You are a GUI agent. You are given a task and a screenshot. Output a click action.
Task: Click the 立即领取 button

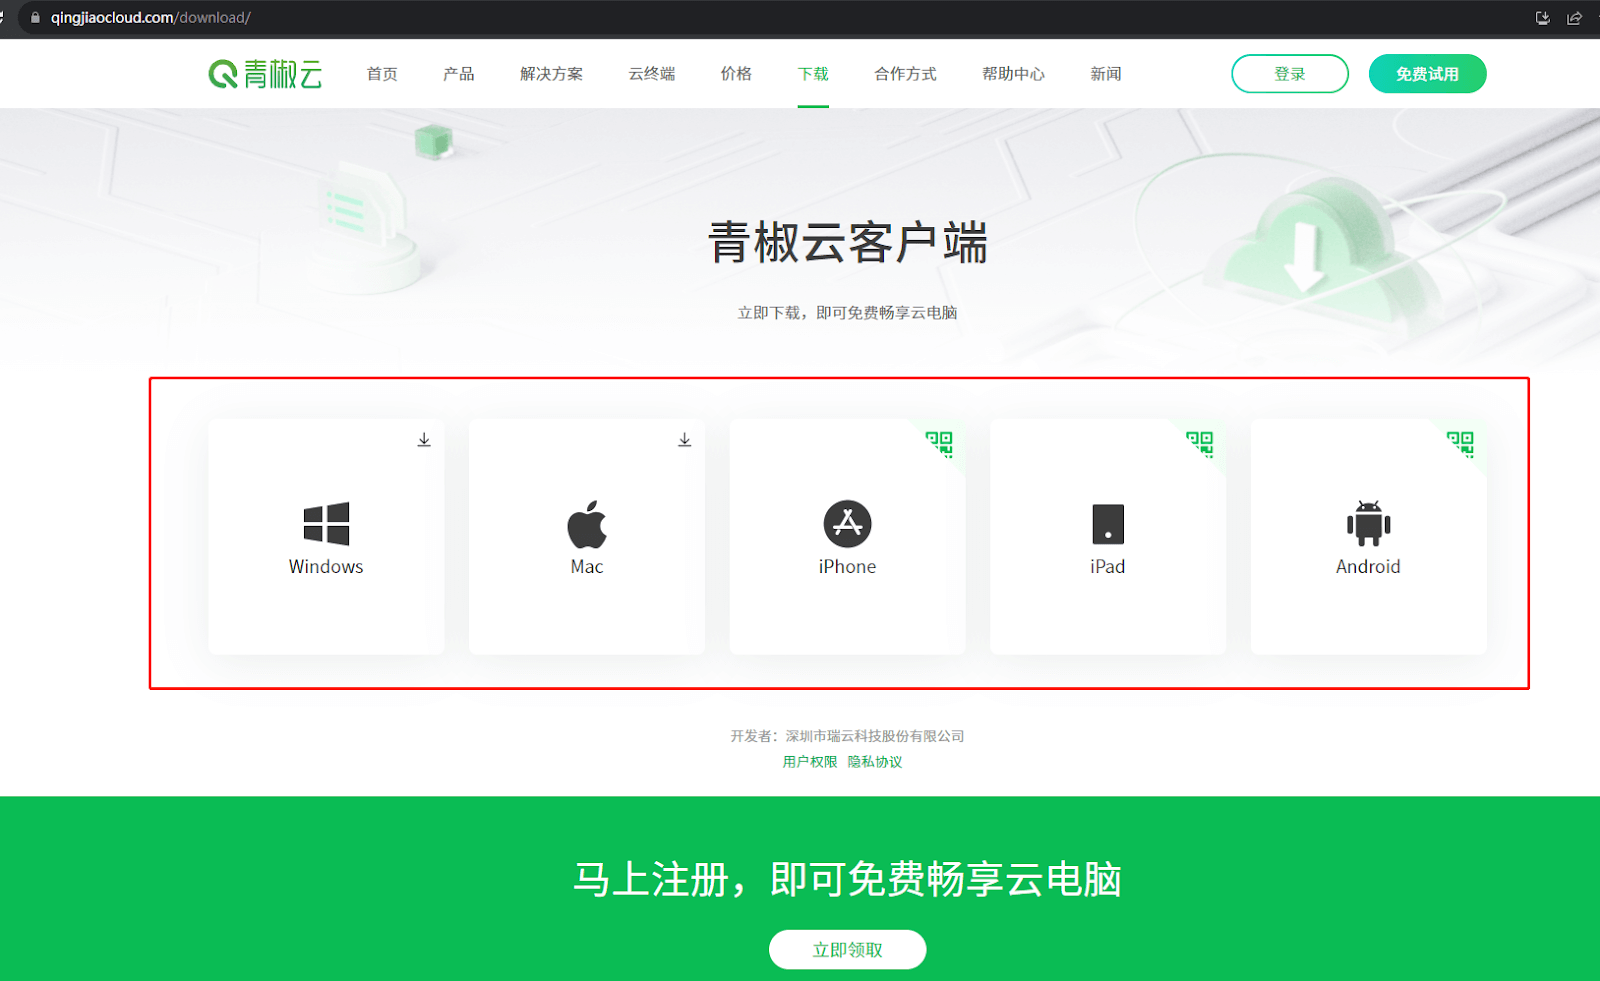tap(847, 950)
